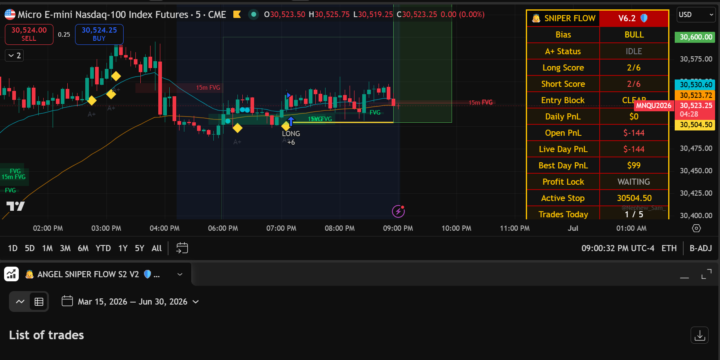Image resolution: width=720 pixels, height=360 pixels.
Task: Open the purple lightning bolt icon on chart
Action: coord(398,211)
